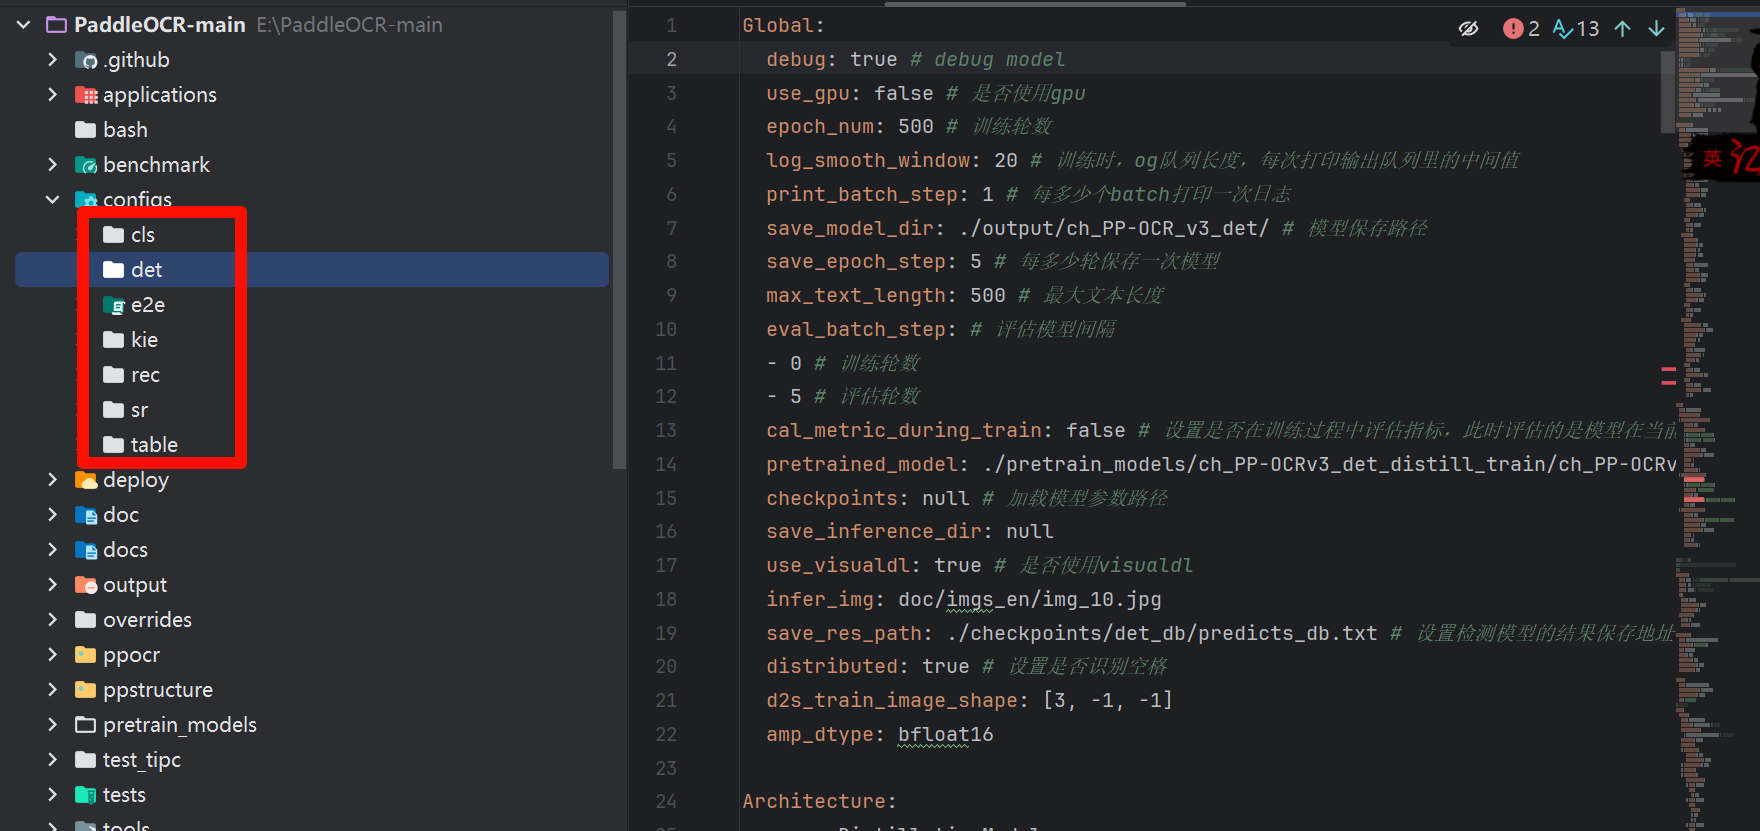Click the benchmark folder icon
The height and width of the screenshot is (831, 1760).
[86, 165]
